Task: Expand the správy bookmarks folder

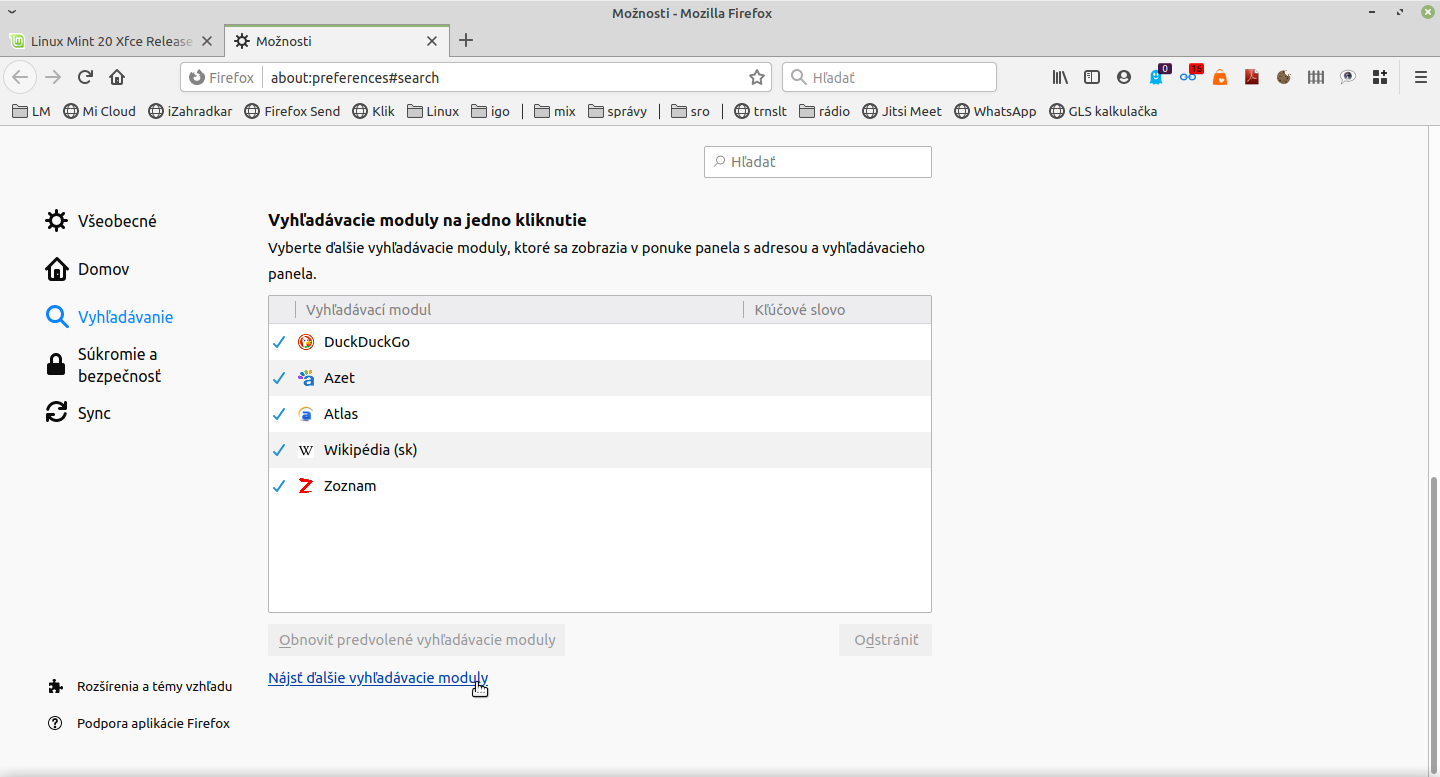Action: (x=617, y=111)
